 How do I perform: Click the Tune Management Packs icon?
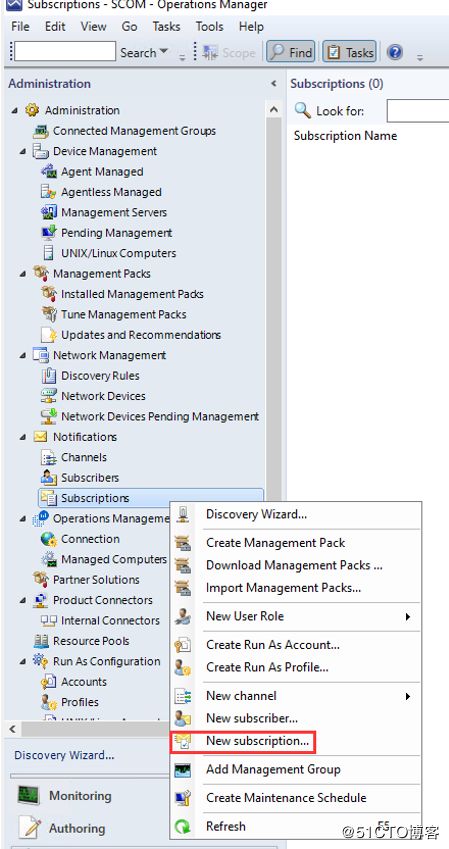(x=49, y=315)
